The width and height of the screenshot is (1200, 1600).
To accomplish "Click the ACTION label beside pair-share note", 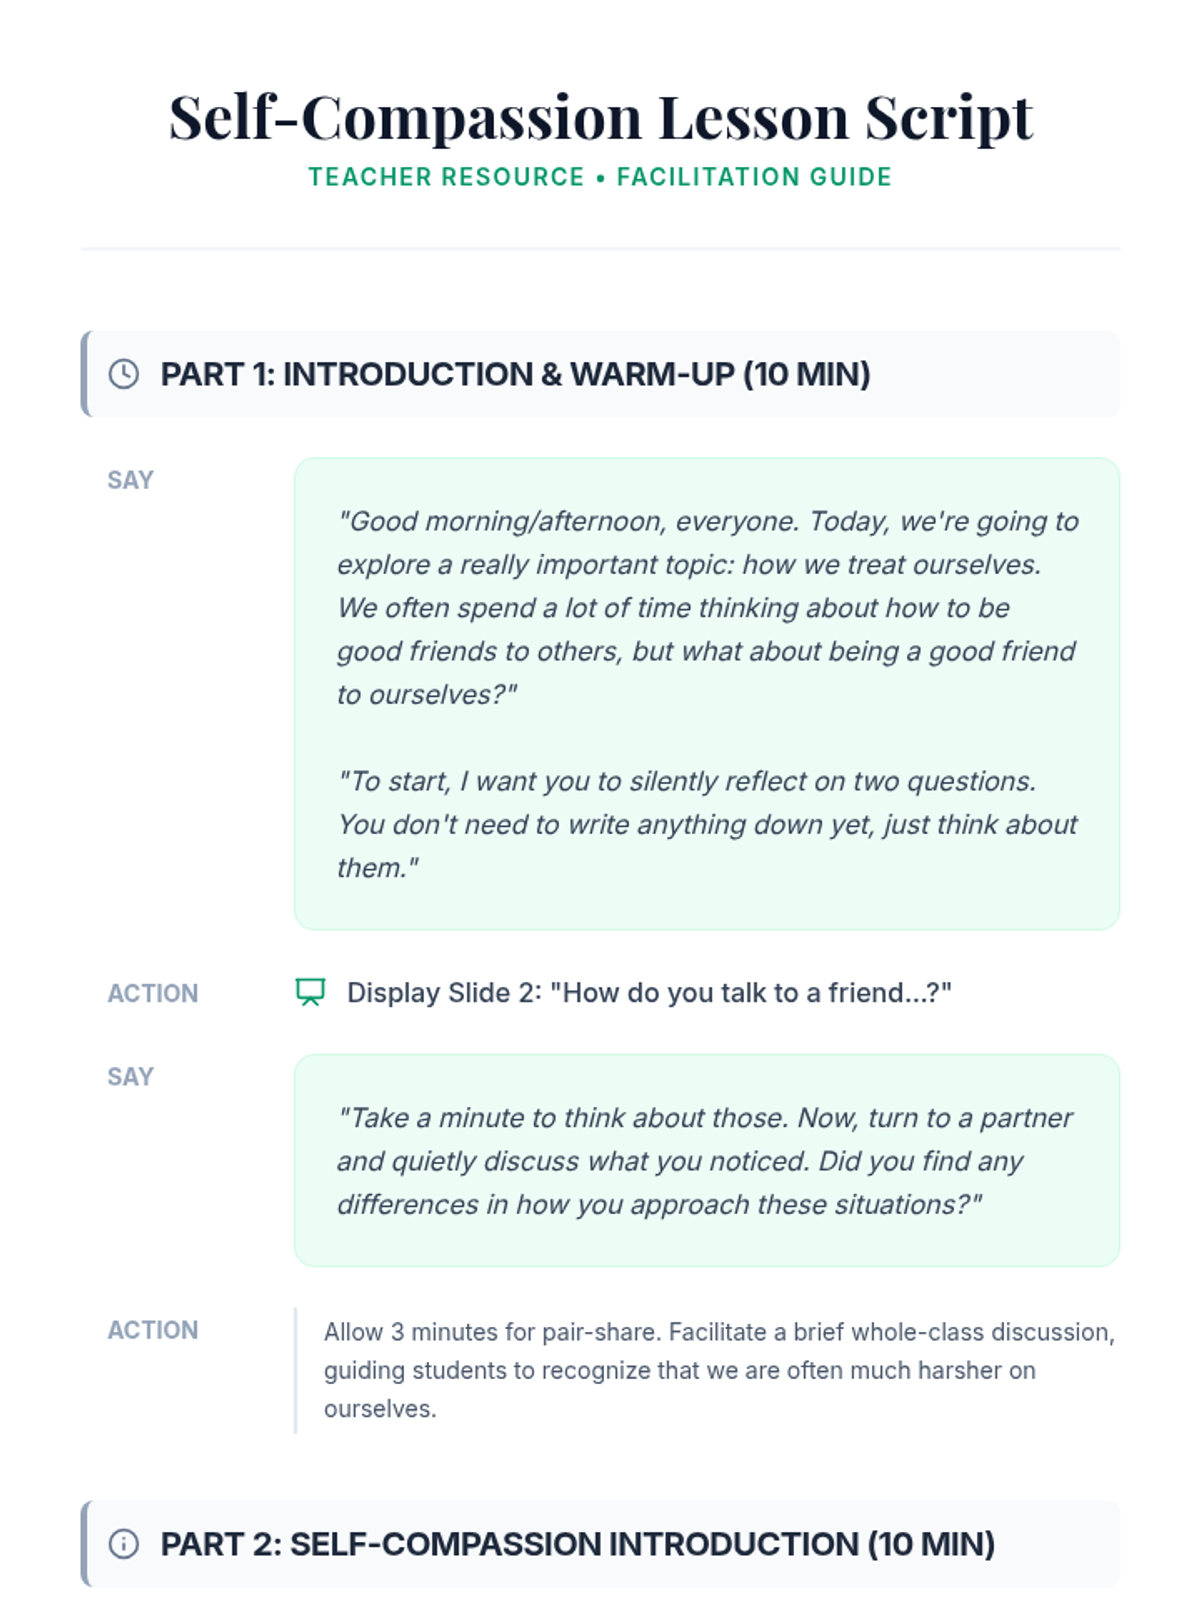I will pyautogui.click(x=153, y=1330).
